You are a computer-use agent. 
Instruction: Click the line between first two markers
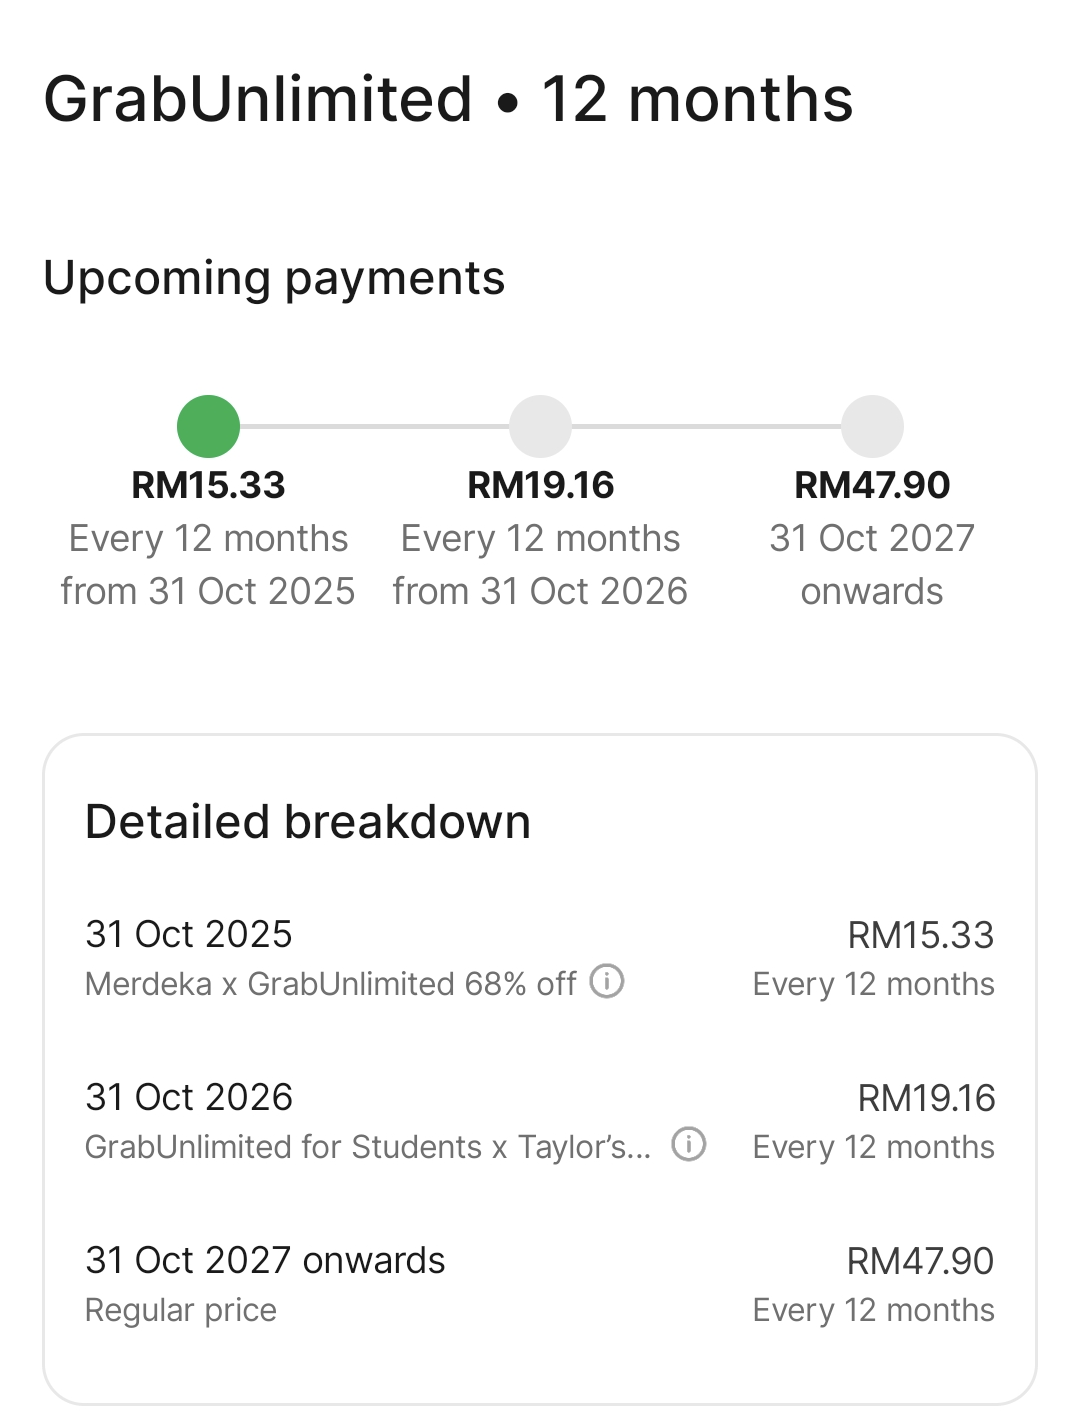tap(374, 426)
